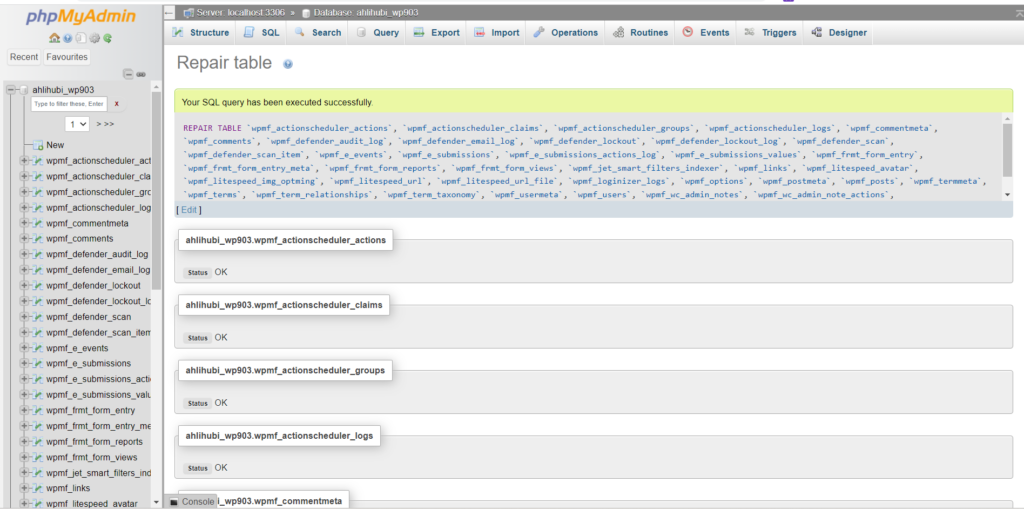The height and width of the screenshot is (509, 1024).
Task: Click the table icon for wpmf_defender_scan
Action: pos(38,317)
